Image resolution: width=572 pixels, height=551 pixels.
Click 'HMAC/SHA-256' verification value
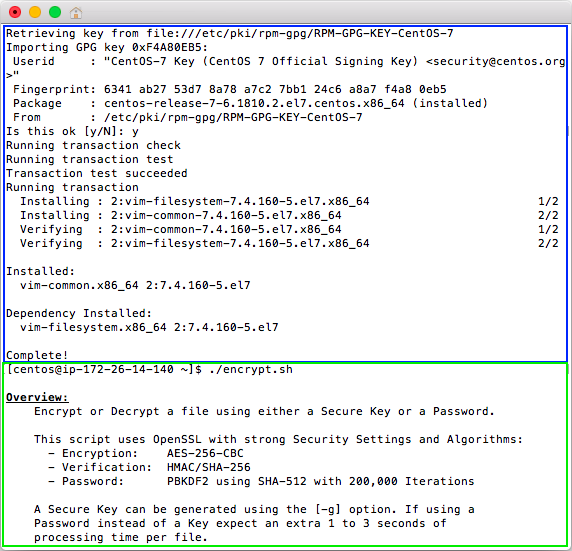point(209,467)
